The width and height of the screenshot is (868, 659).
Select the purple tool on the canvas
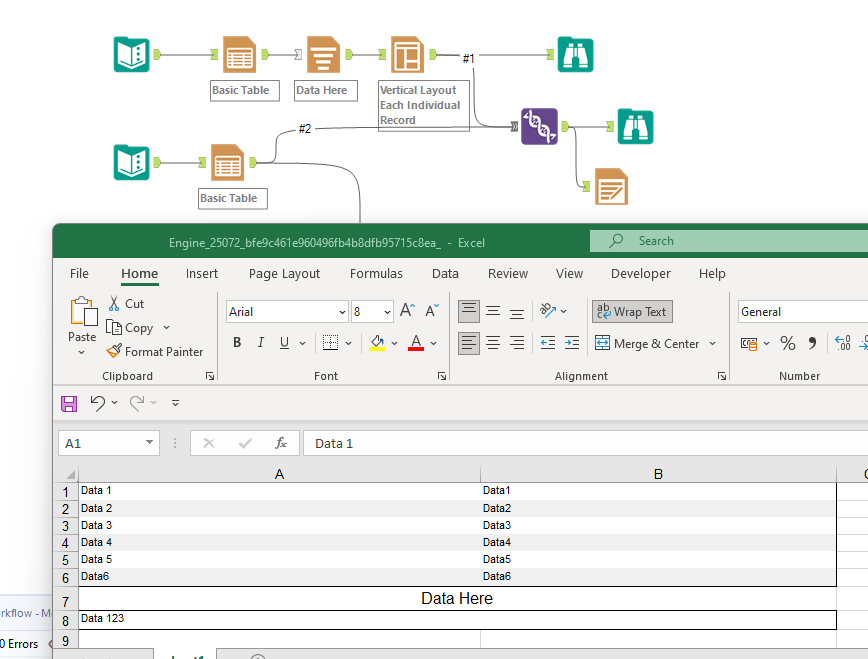[x=539, y=128]
